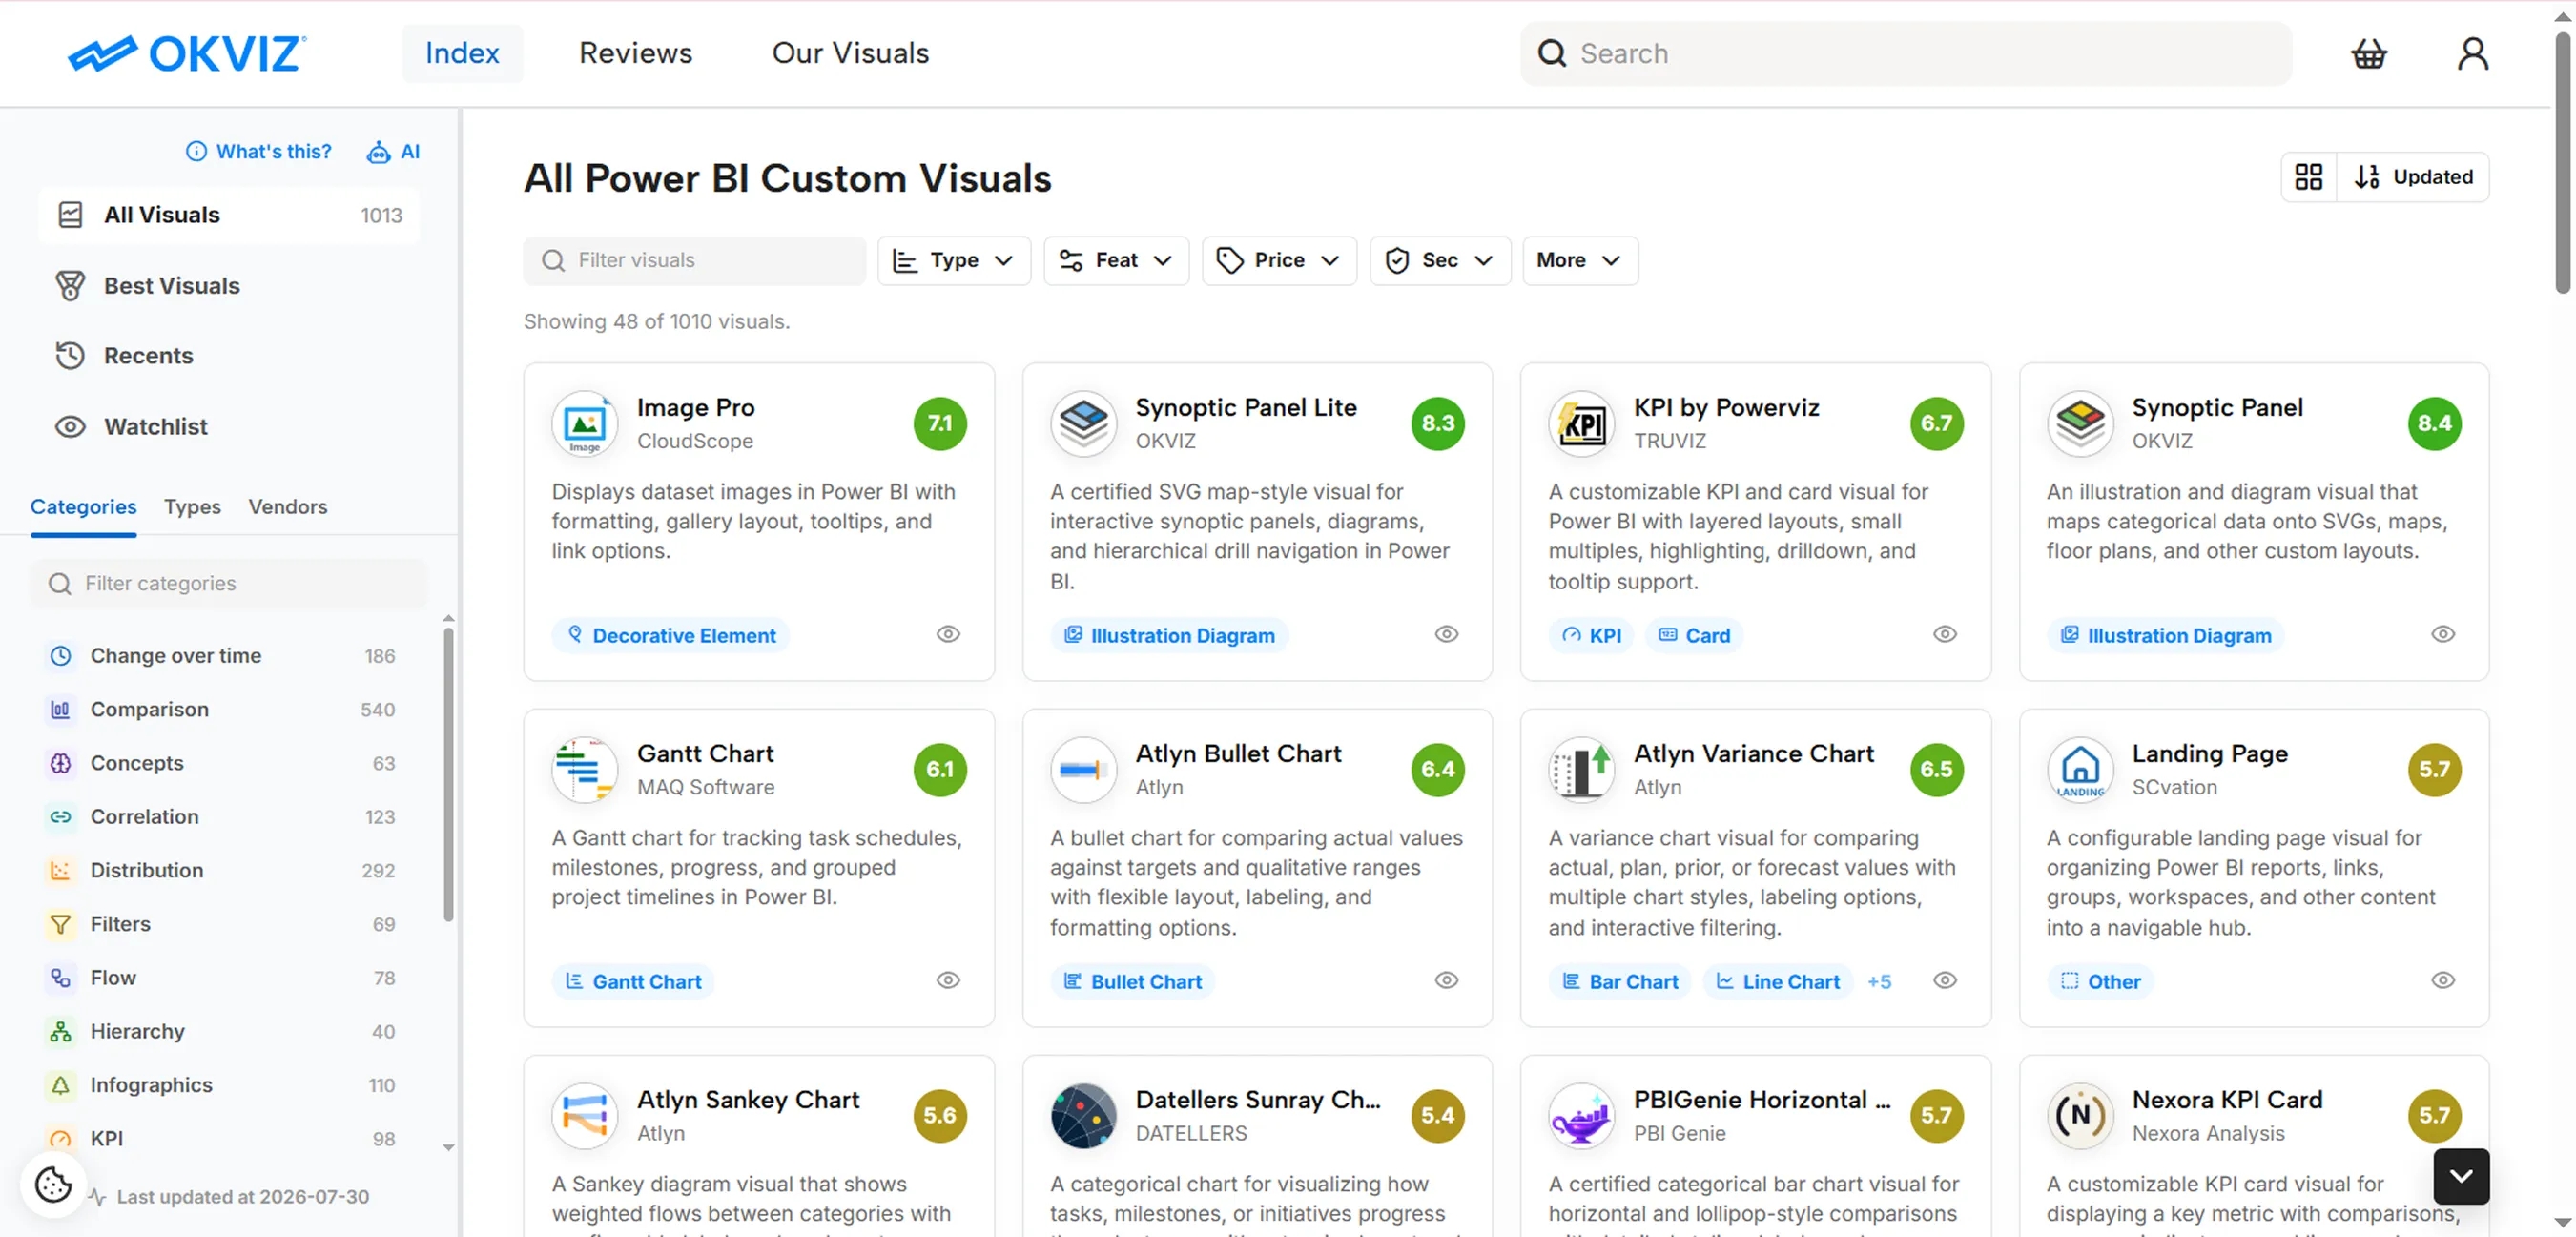Click the Image Pro 7.1 score badge
The width and height of the screenshot is (2576, 1237).
tap(940, 424)
